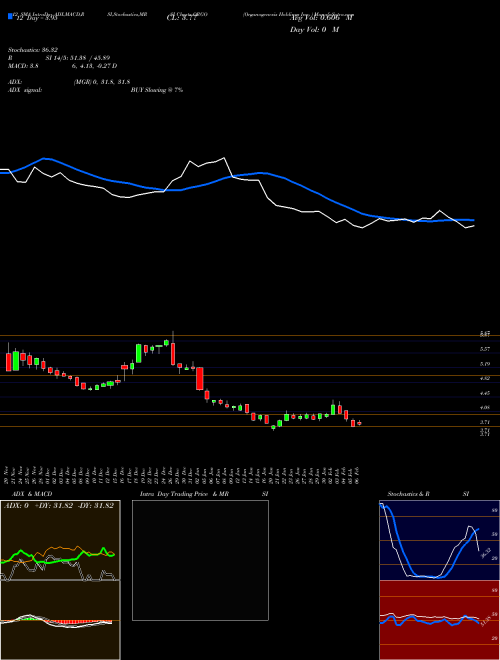This screenshot has height=660, width=500.
Task: Open the empty Intra Day price panel
Action: (x=200, y=560)
